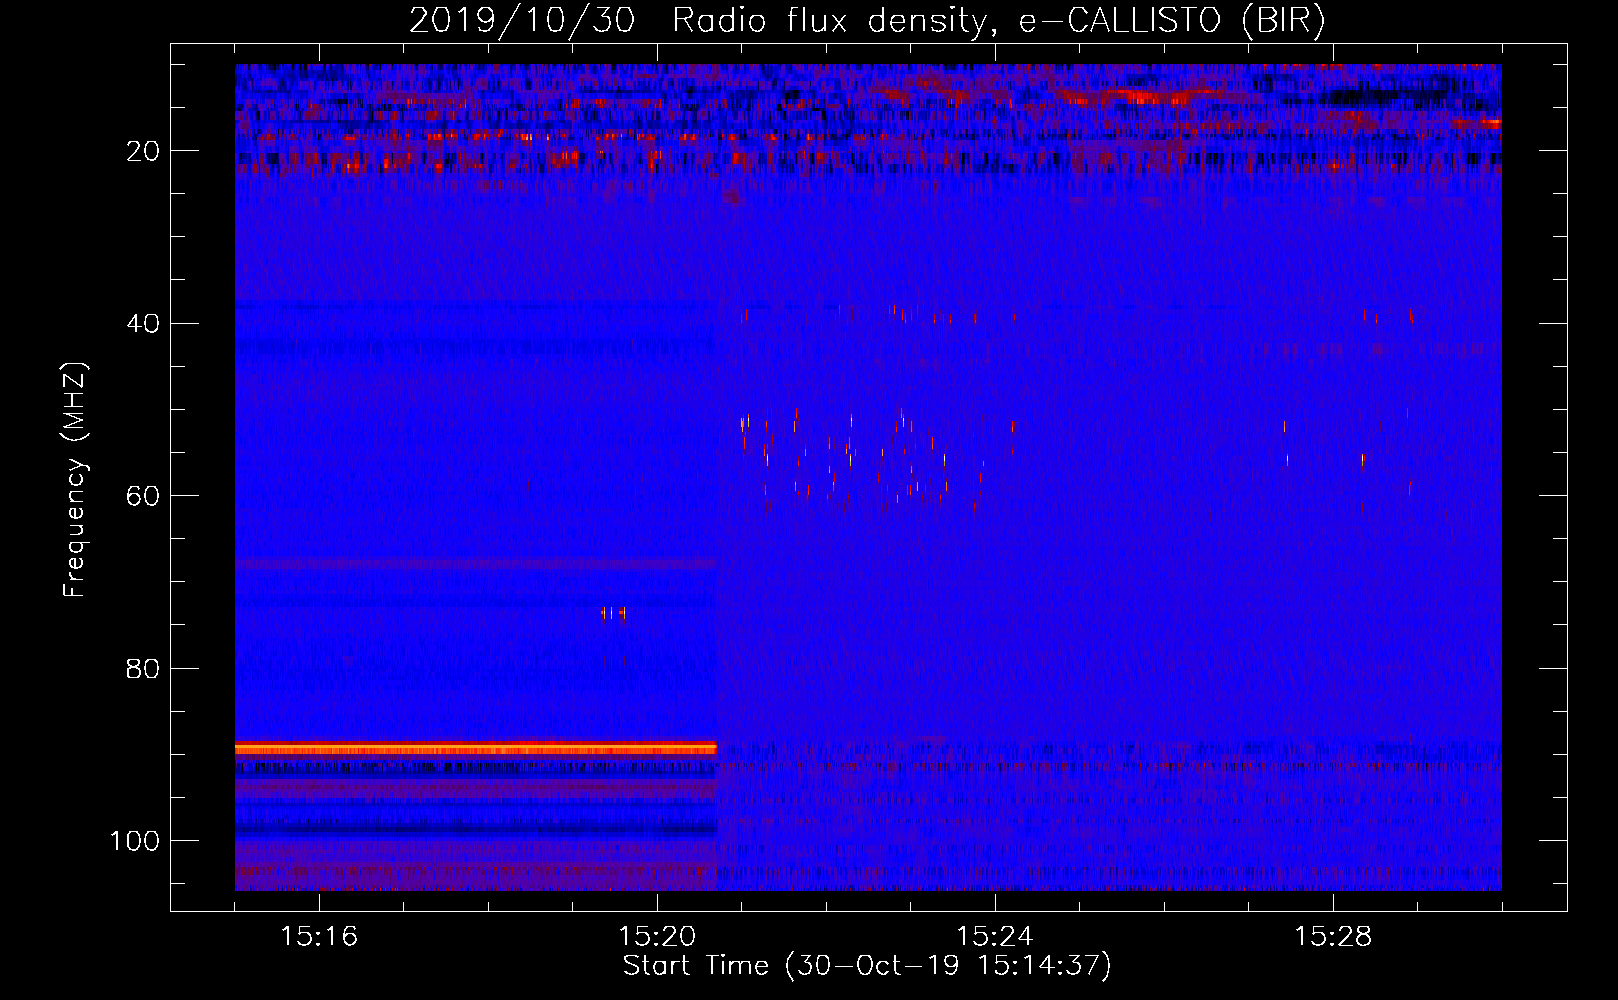1618x1000 pixels.
Task: Click the 80 frequency tick label
Action: click(x=143, y=668)
